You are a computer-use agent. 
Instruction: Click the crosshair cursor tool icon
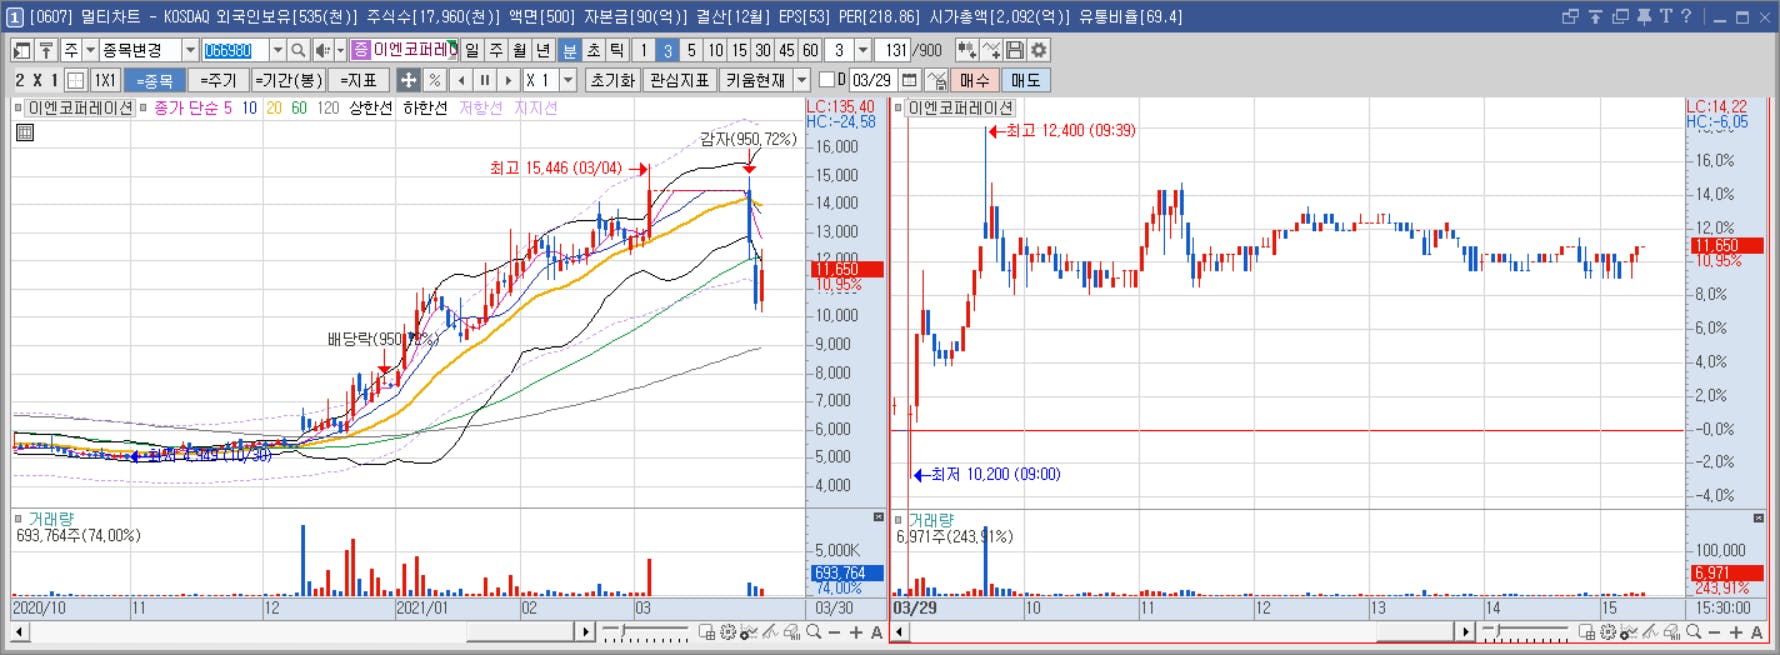point(408,80)
